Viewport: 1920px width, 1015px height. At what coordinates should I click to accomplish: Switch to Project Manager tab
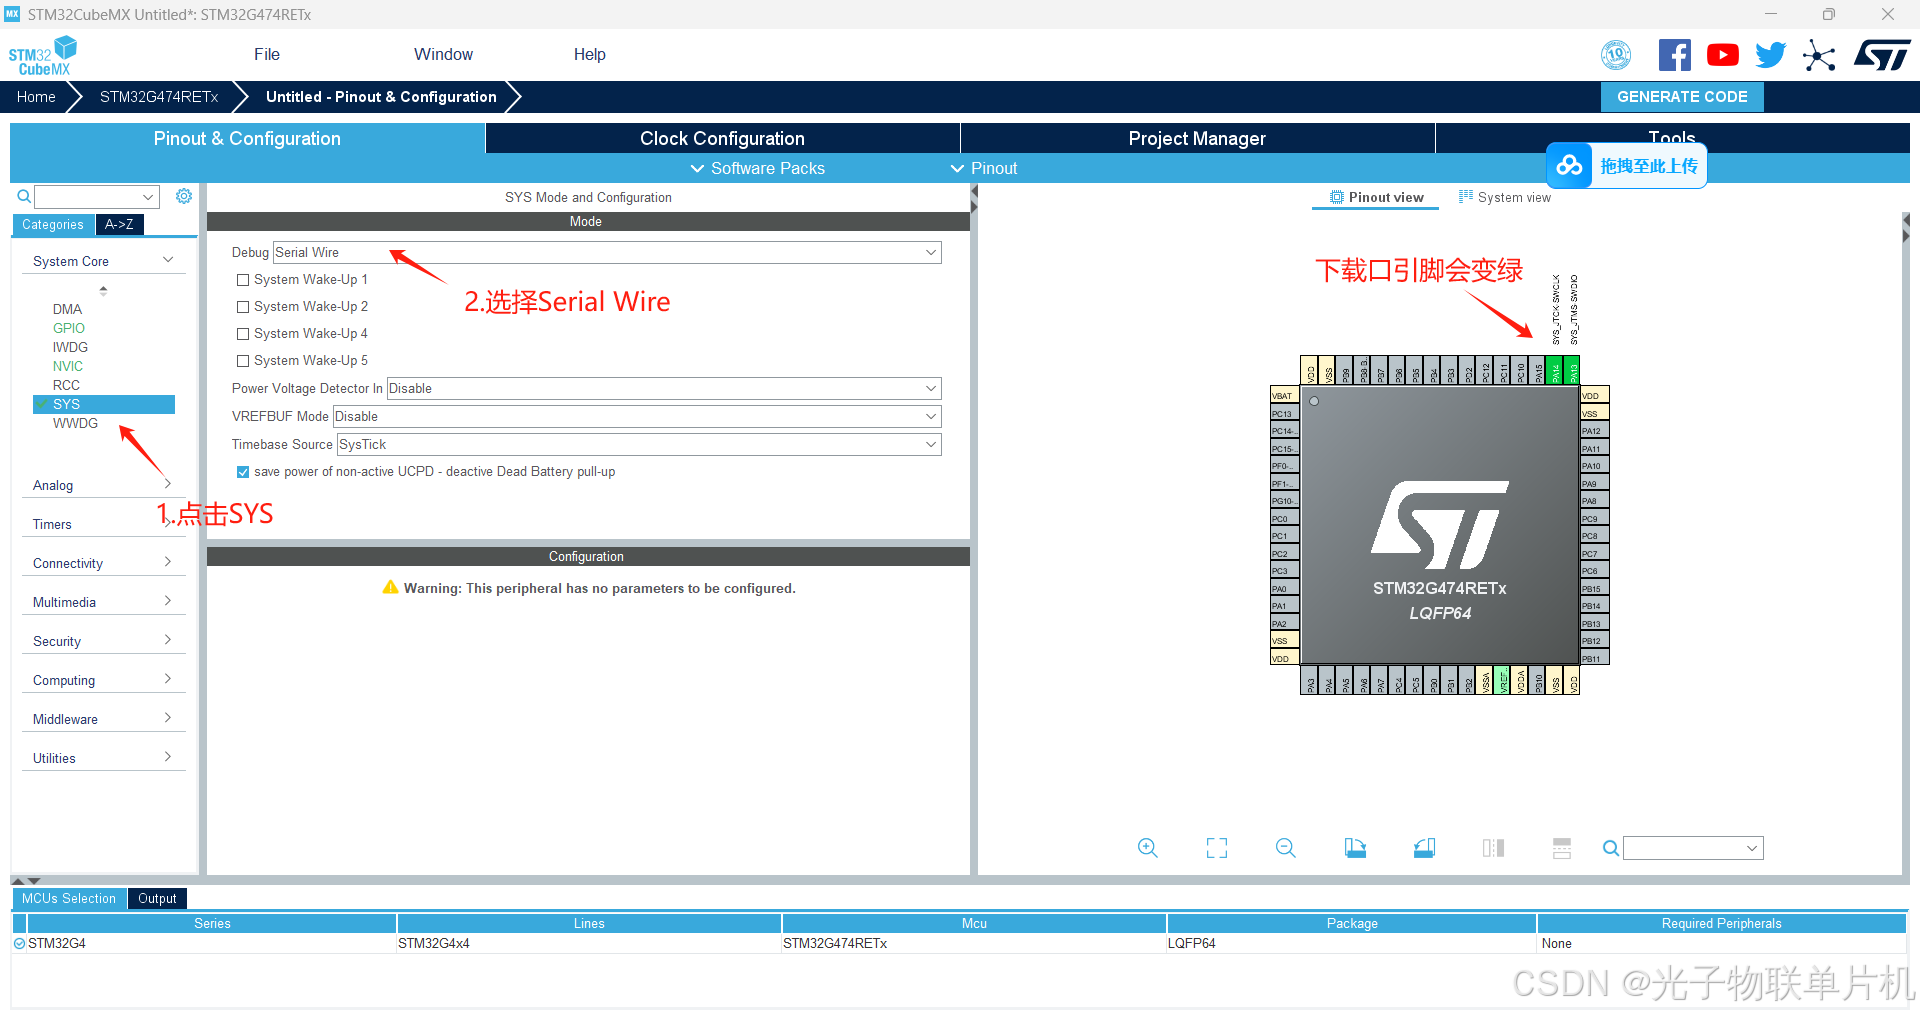1197,138
